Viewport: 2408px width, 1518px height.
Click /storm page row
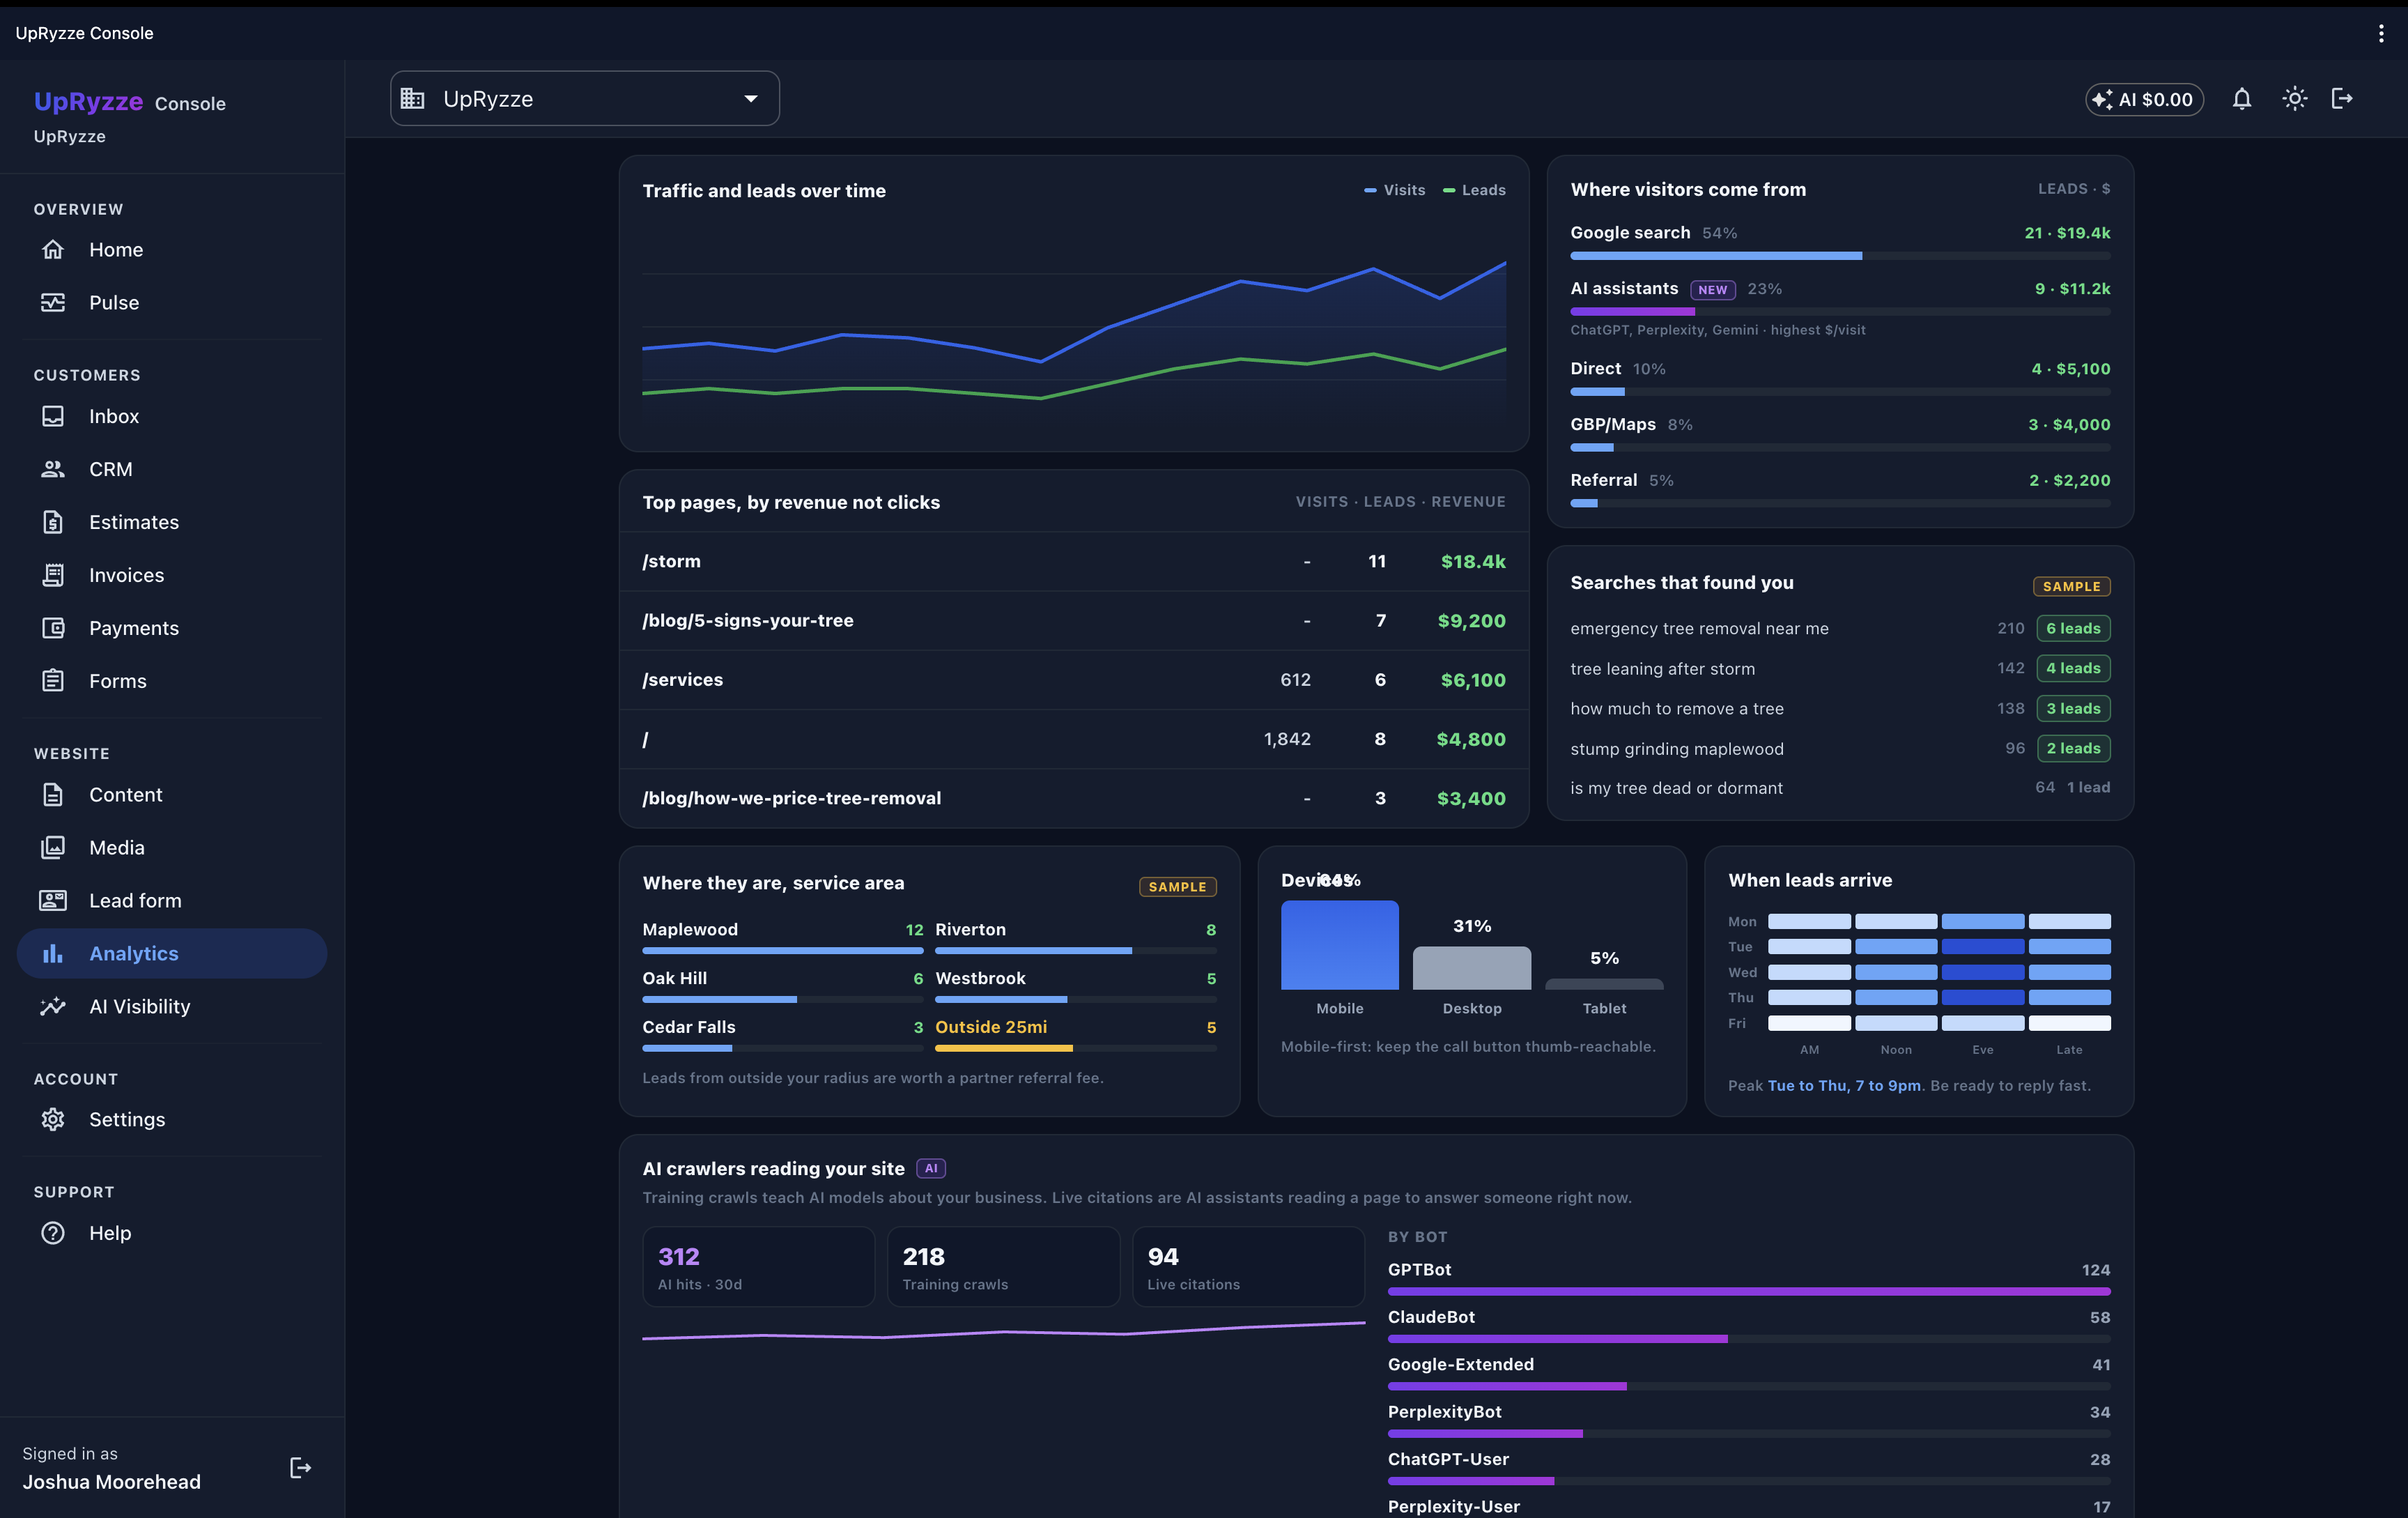(x=1074, y=561)
